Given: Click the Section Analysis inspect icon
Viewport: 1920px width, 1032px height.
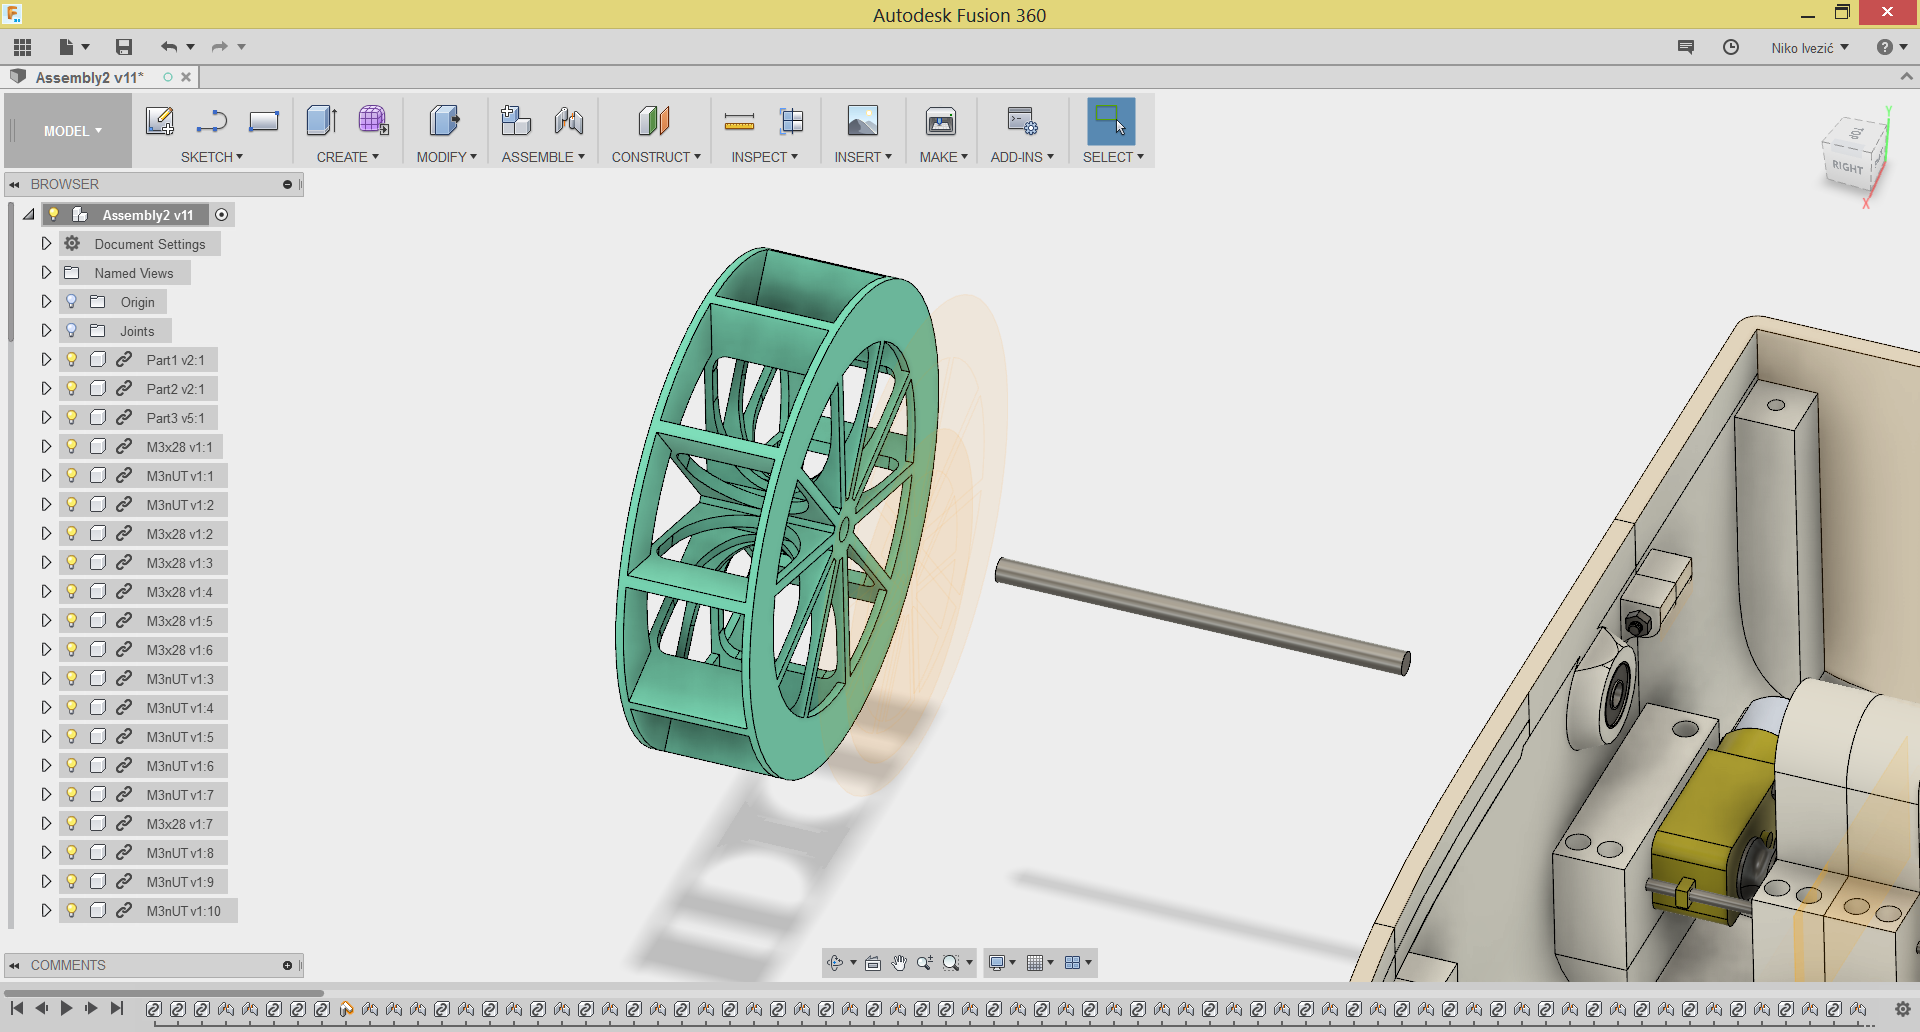Looking at the screenshot, I should pos(792,121).
